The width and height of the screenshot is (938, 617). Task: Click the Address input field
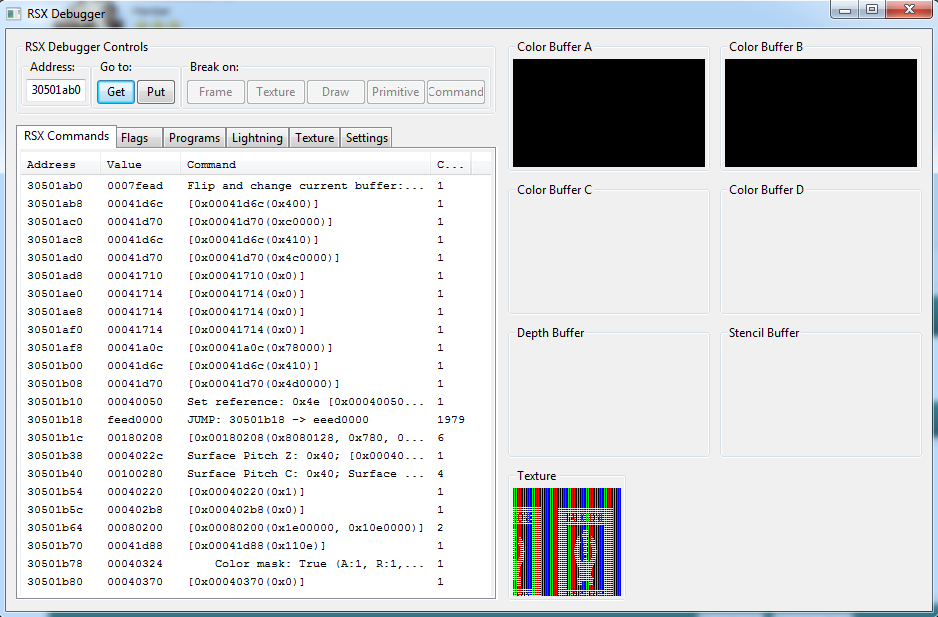point(56,90)
